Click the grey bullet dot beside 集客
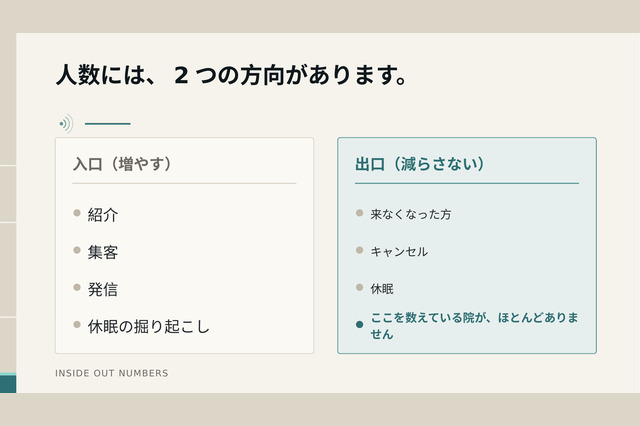Viewport: 640px width, 426px height. (77, 250)
